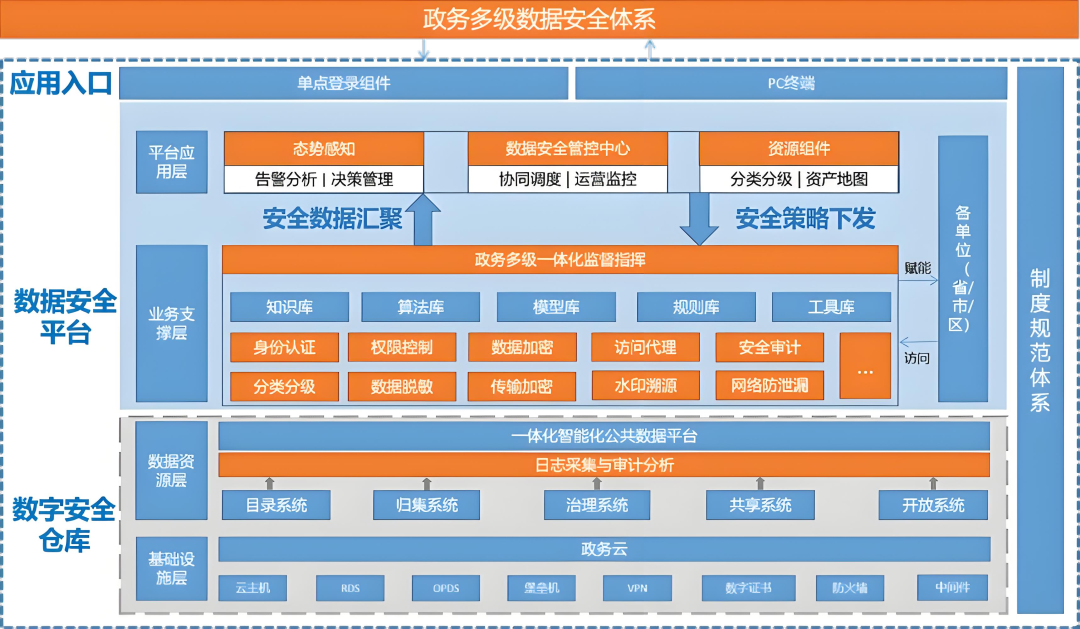Image resolution: width=1080 pixels, height=629 pixels.
Task: Select the 工具库 box
Action: click(x=831, y=307)
